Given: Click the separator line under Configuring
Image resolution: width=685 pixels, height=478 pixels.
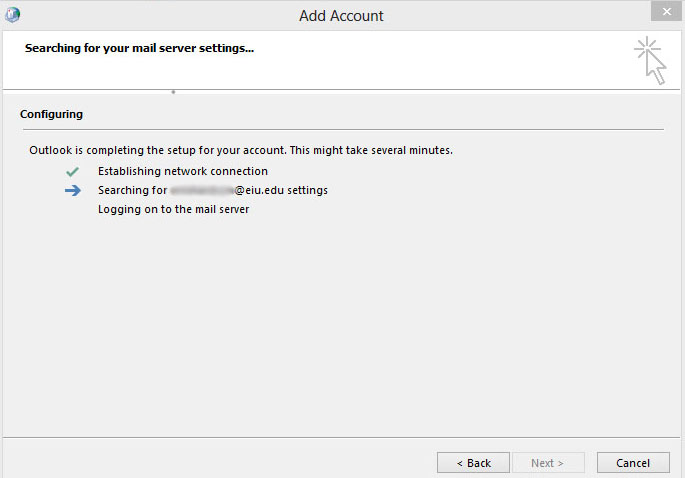Looking at the screenshot, I should pos(342,129).
